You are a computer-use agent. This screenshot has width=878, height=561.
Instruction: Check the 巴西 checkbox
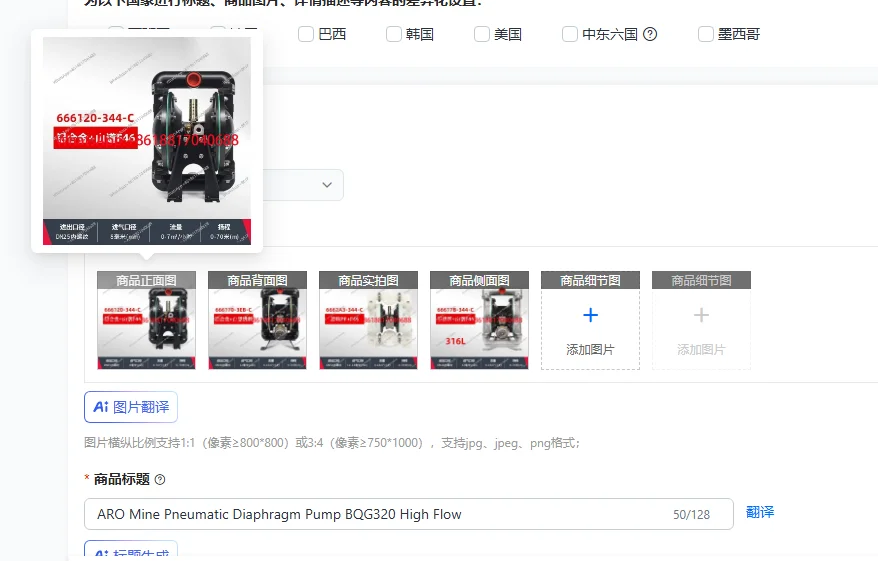coord(306,34)
